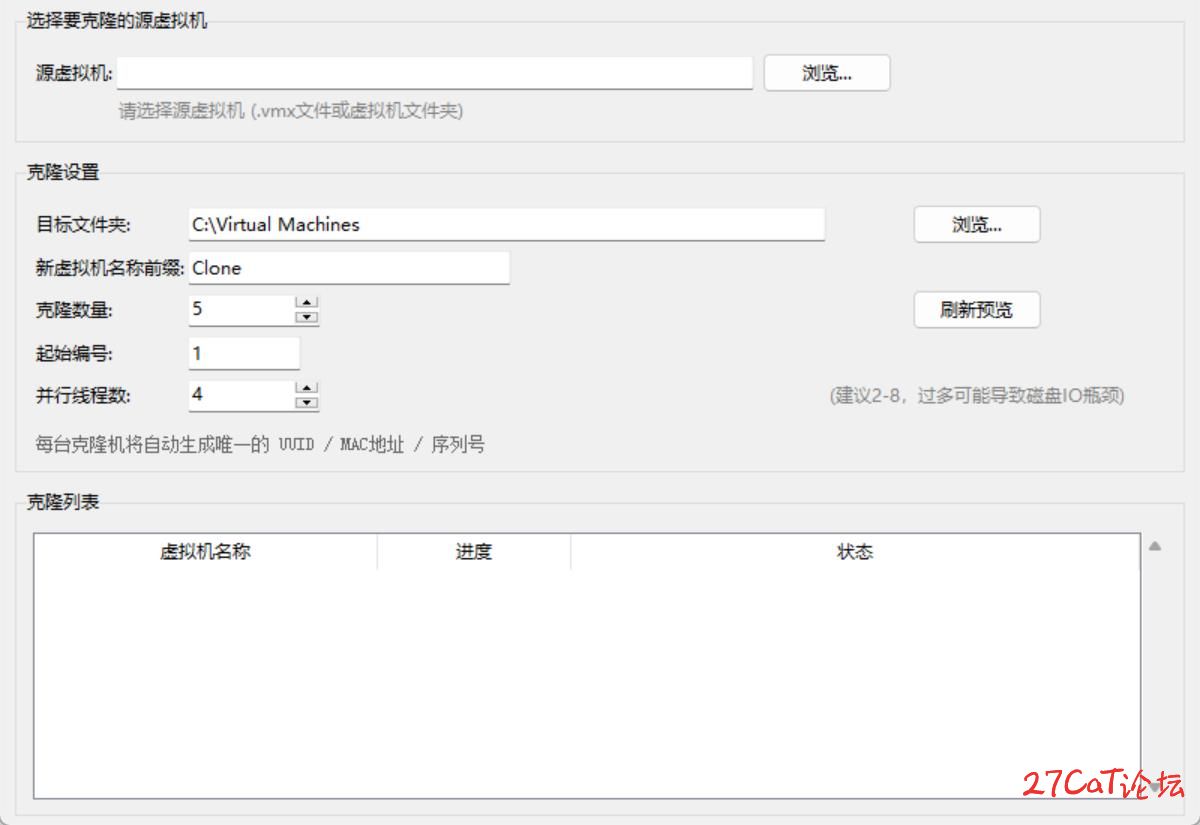The image size is (1200, 825).
Task: Click the clone list scroll down arrow
Action: pyautogui.click(x=1154, y=788)
